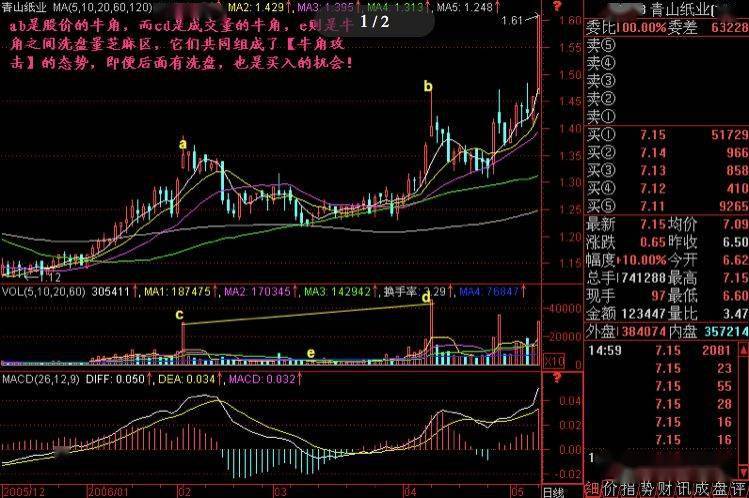Select the 卖④ order book row
Image resolution: width=749 pixels, height=498 pixels.
(x=667, y=63)
